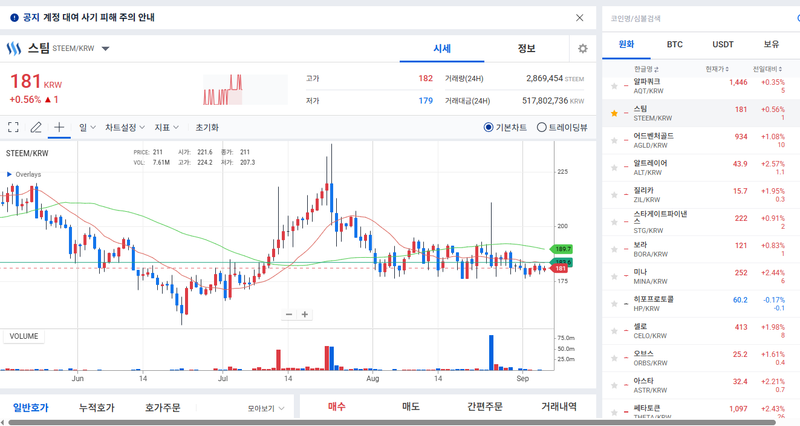Viewport: 800px width, 426px height.
Task: Sort by 전일대비 column header
Action: coord(767,69)
